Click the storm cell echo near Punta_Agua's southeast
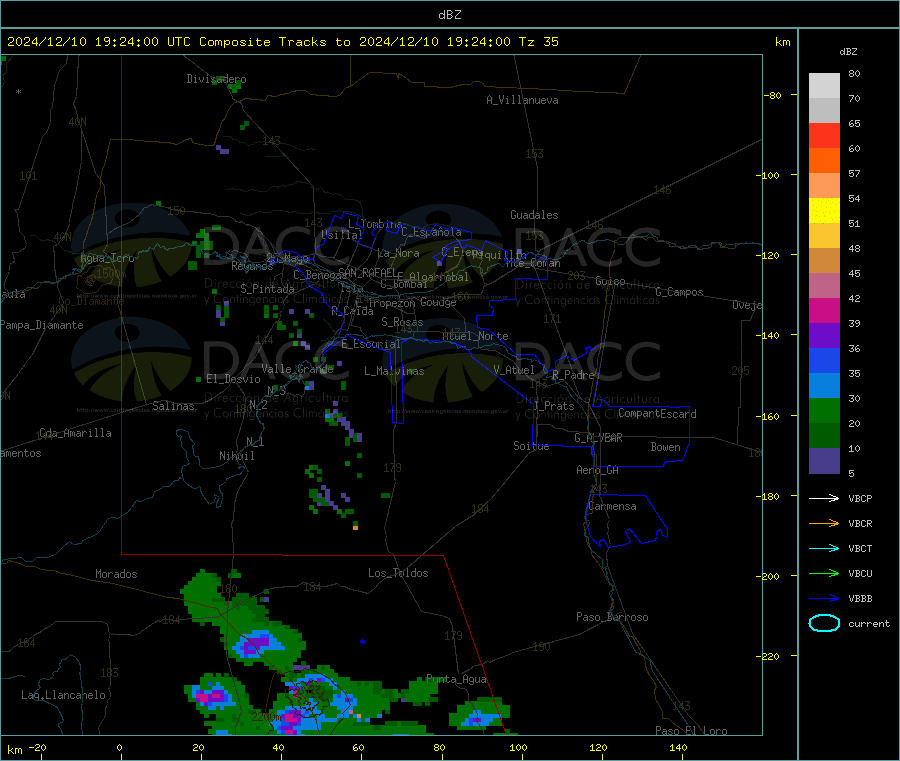Screen dimensions: 900x761 click(x=478, y=716)
